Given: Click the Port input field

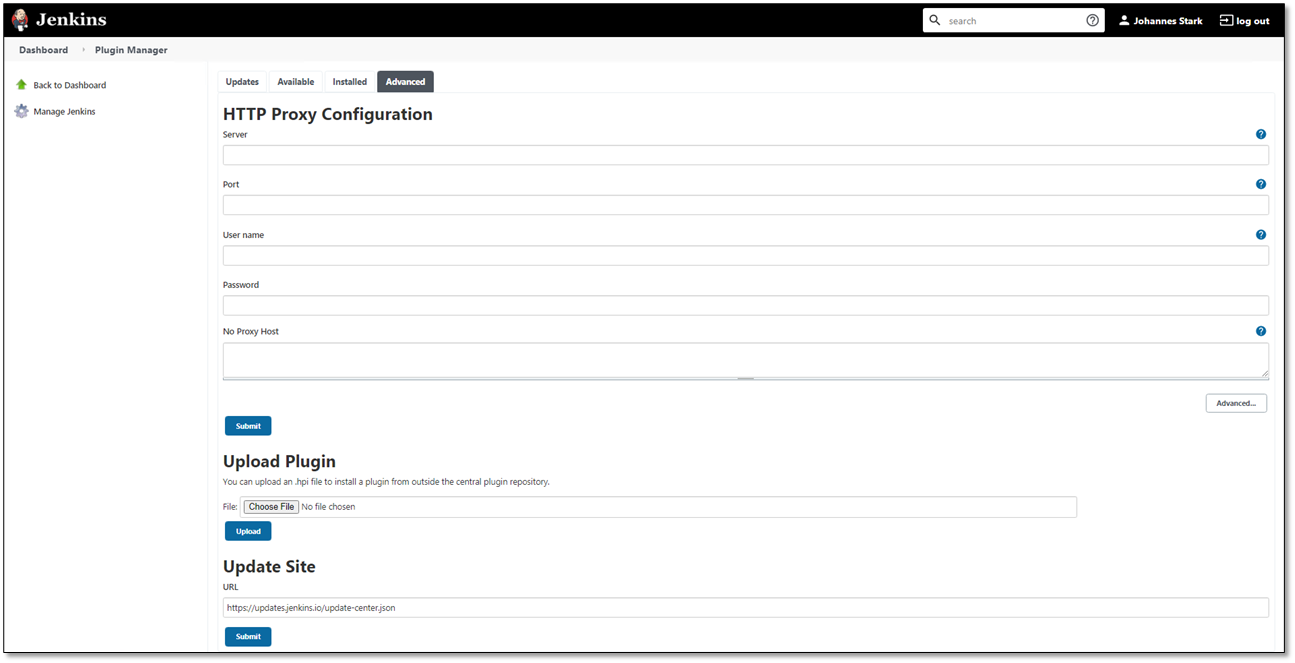Looking at the screenshot, I should point(746,205).
